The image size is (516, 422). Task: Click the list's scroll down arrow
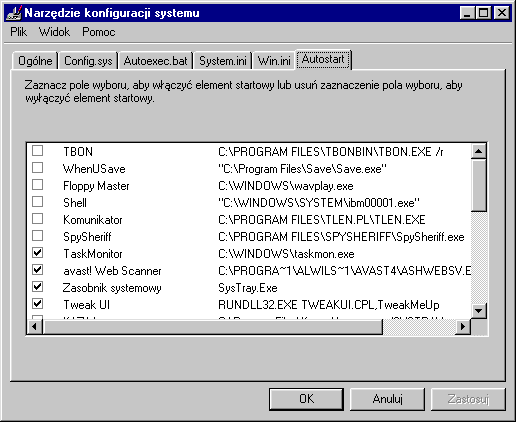[x=479, y=311]
